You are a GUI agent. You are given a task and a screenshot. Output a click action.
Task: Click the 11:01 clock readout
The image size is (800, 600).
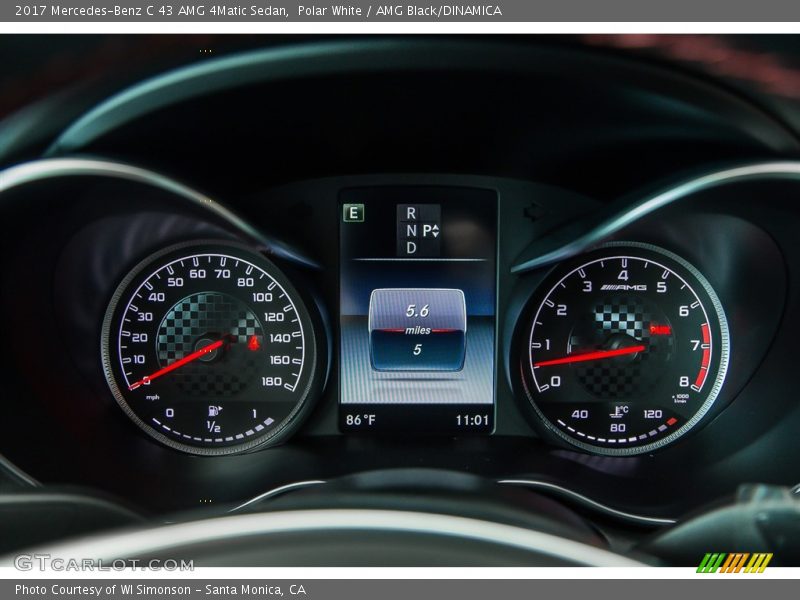tap(472, 420)
